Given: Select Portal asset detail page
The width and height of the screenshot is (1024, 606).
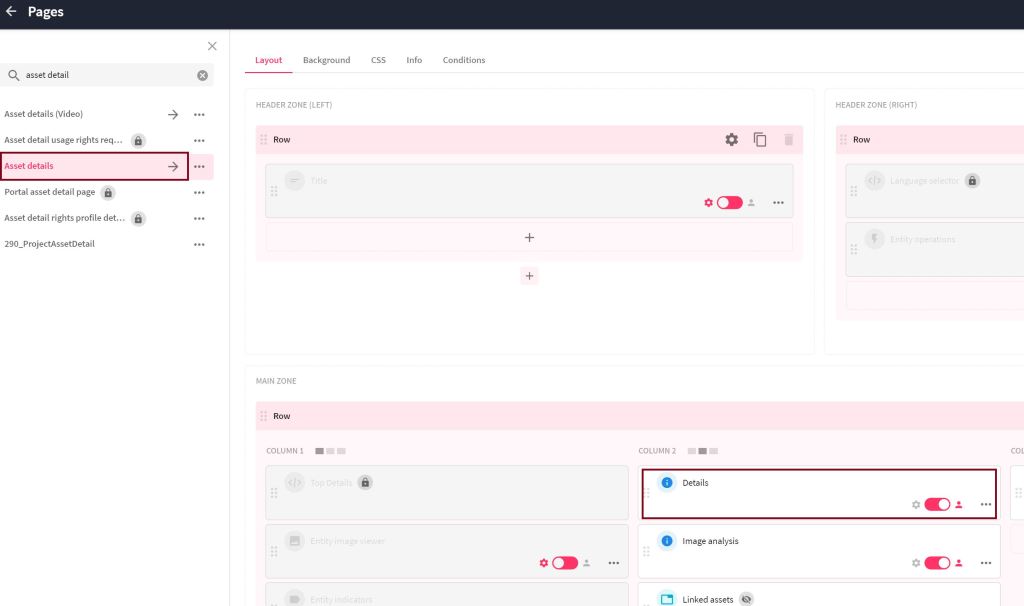Looking at the screenshot, I should click(50, 192).
